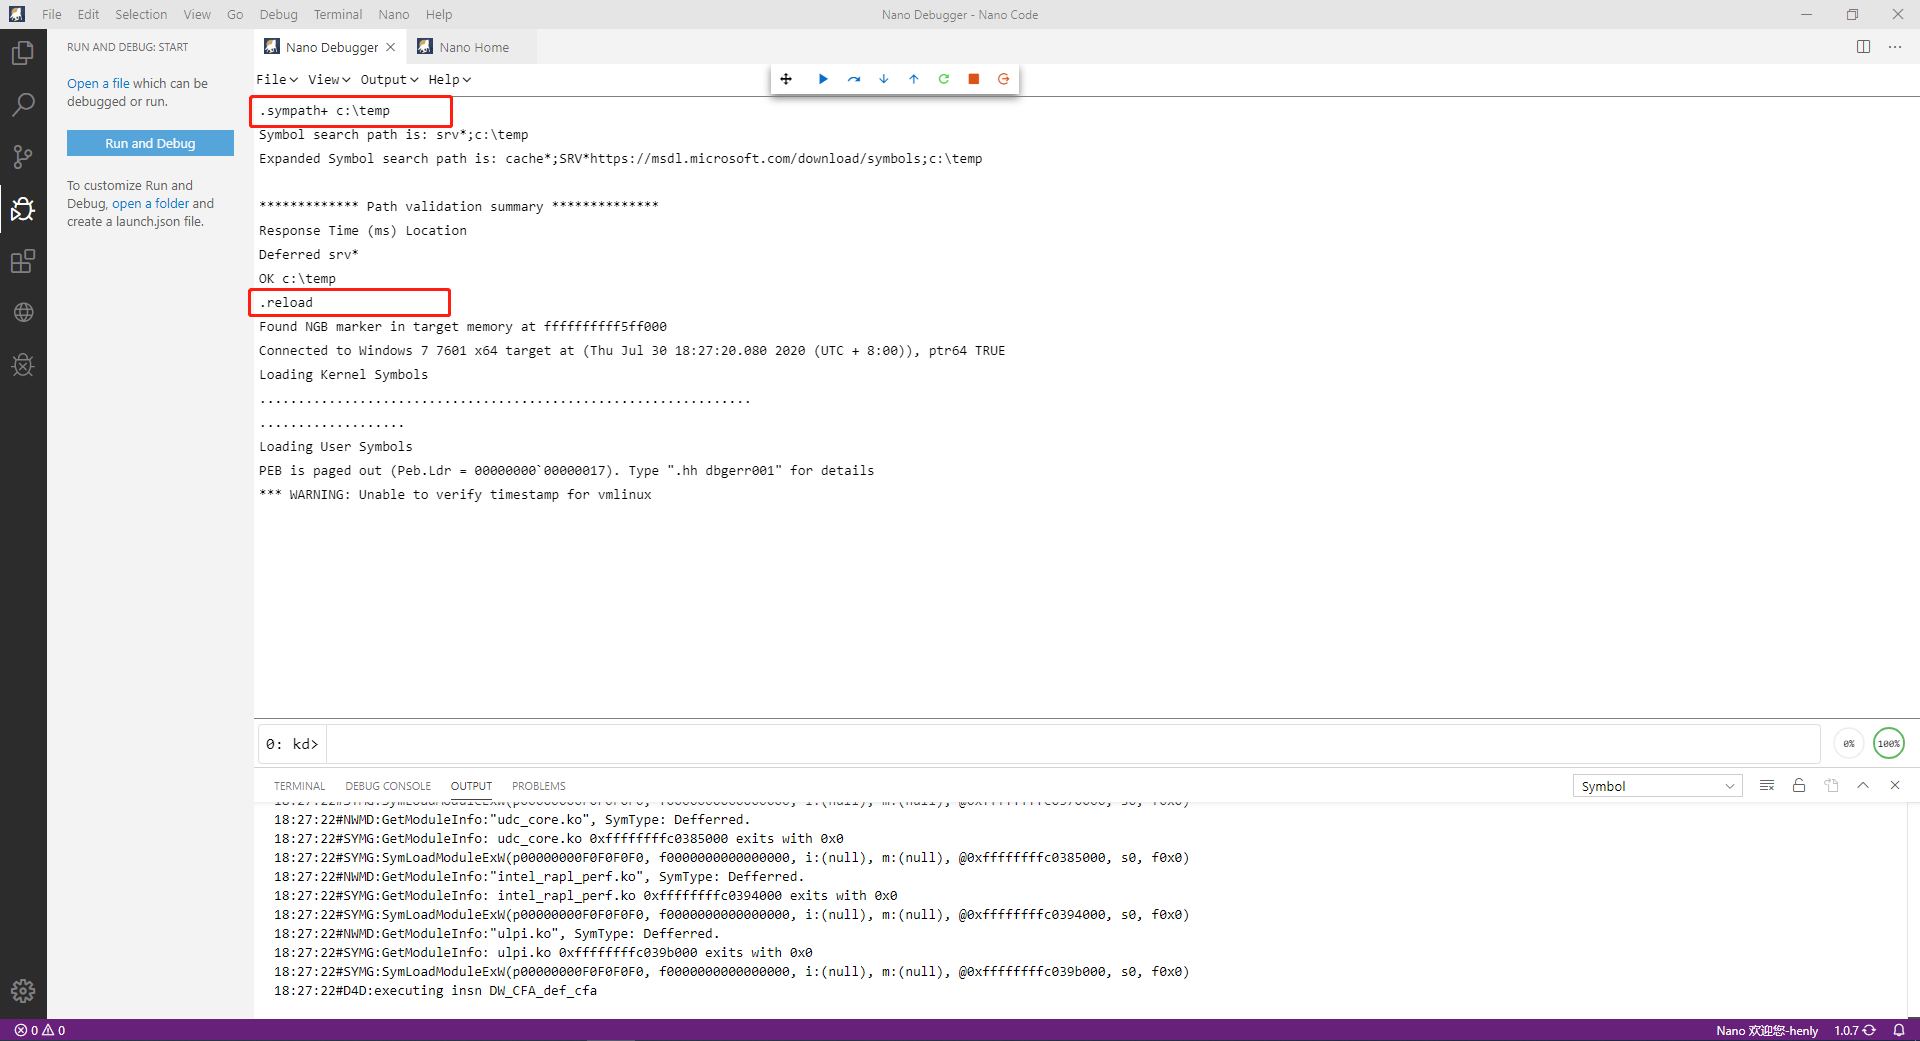This screenshot has width=1920, height=1041.
Task: Toggle the notifications bell in the status bar
Action: (1899, 1030)
